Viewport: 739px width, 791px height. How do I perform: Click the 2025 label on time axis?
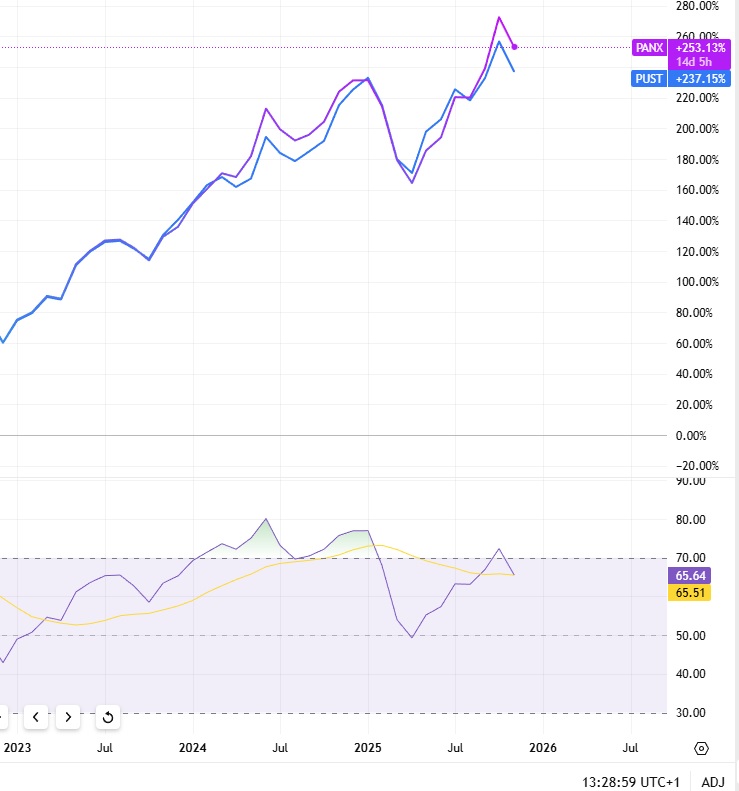click(368, 748)
